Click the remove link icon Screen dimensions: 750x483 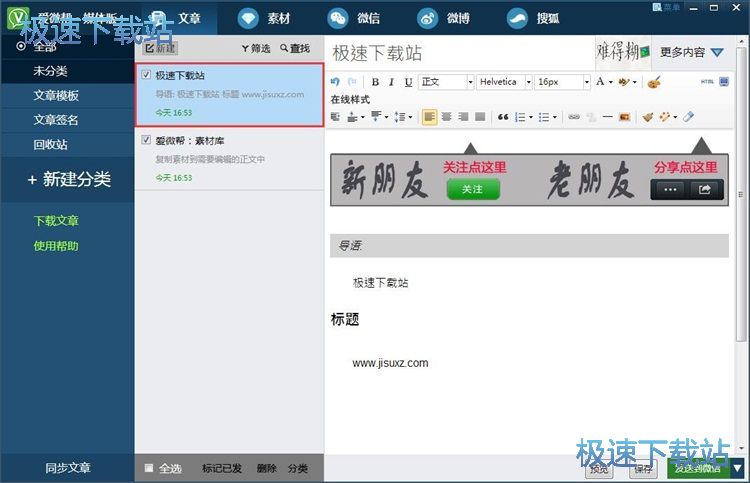(591, 117)
